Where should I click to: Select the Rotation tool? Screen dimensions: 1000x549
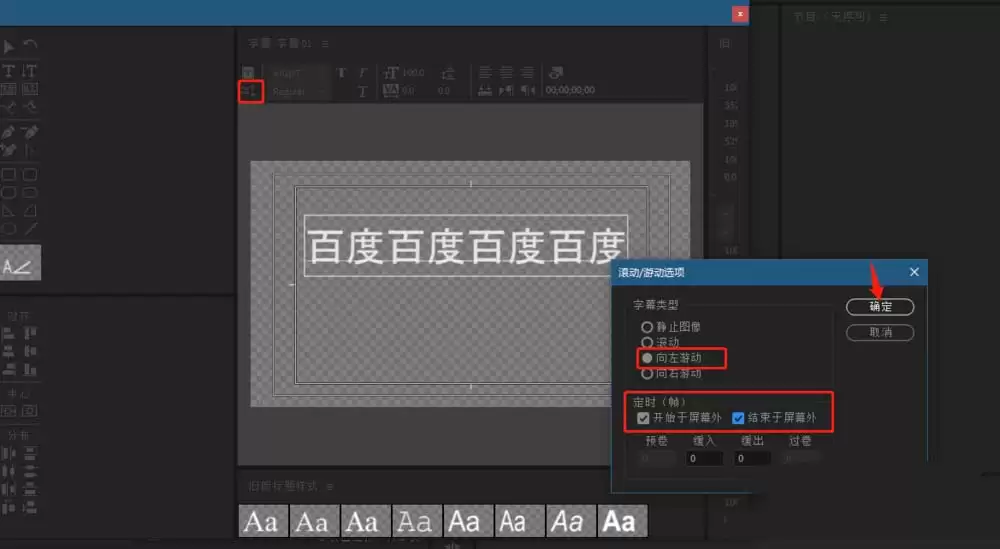[x=29, y=45]
